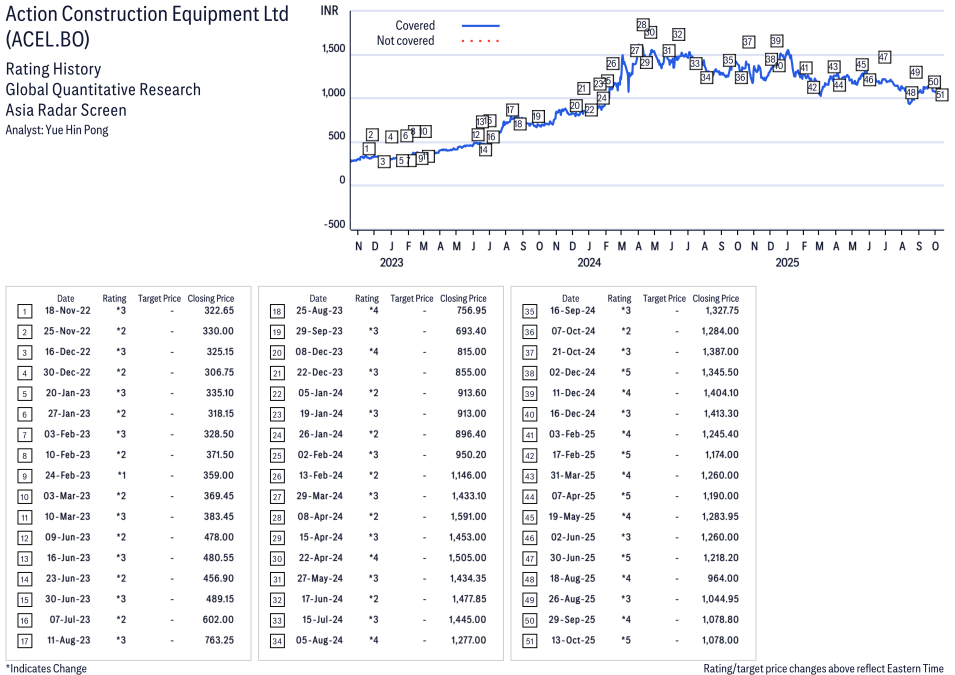The height and width of the screenshot is (675, 955).
Task: Click the INR axis unit label
Action: click(x=329, y=11)
